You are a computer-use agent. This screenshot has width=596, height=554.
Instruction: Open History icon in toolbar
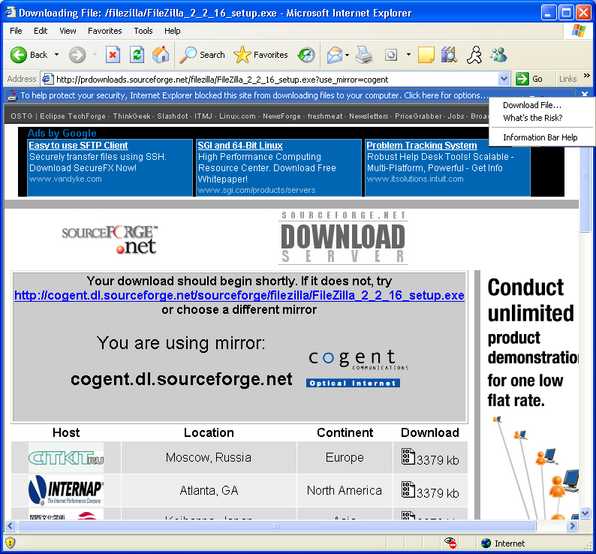[x=306, y=55]
